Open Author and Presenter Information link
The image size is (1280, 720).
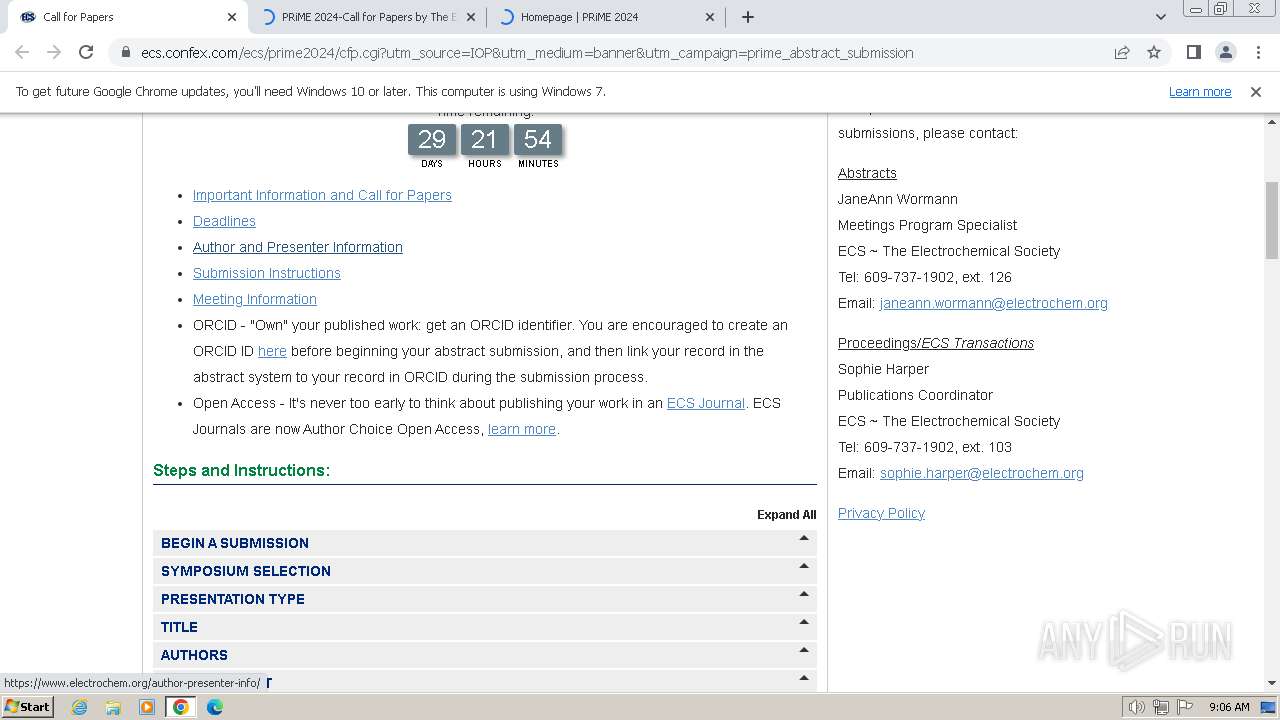coord(298,247)
